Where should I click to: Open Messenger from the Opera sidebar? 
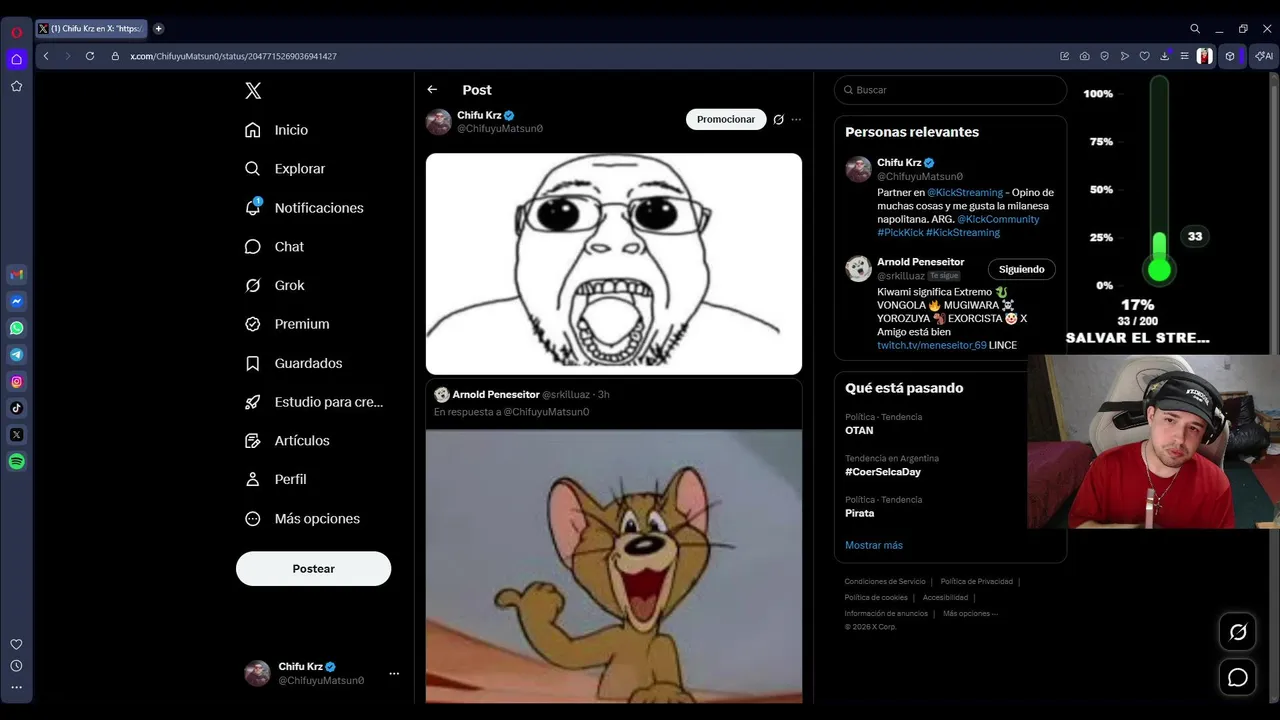click(16, 301)
